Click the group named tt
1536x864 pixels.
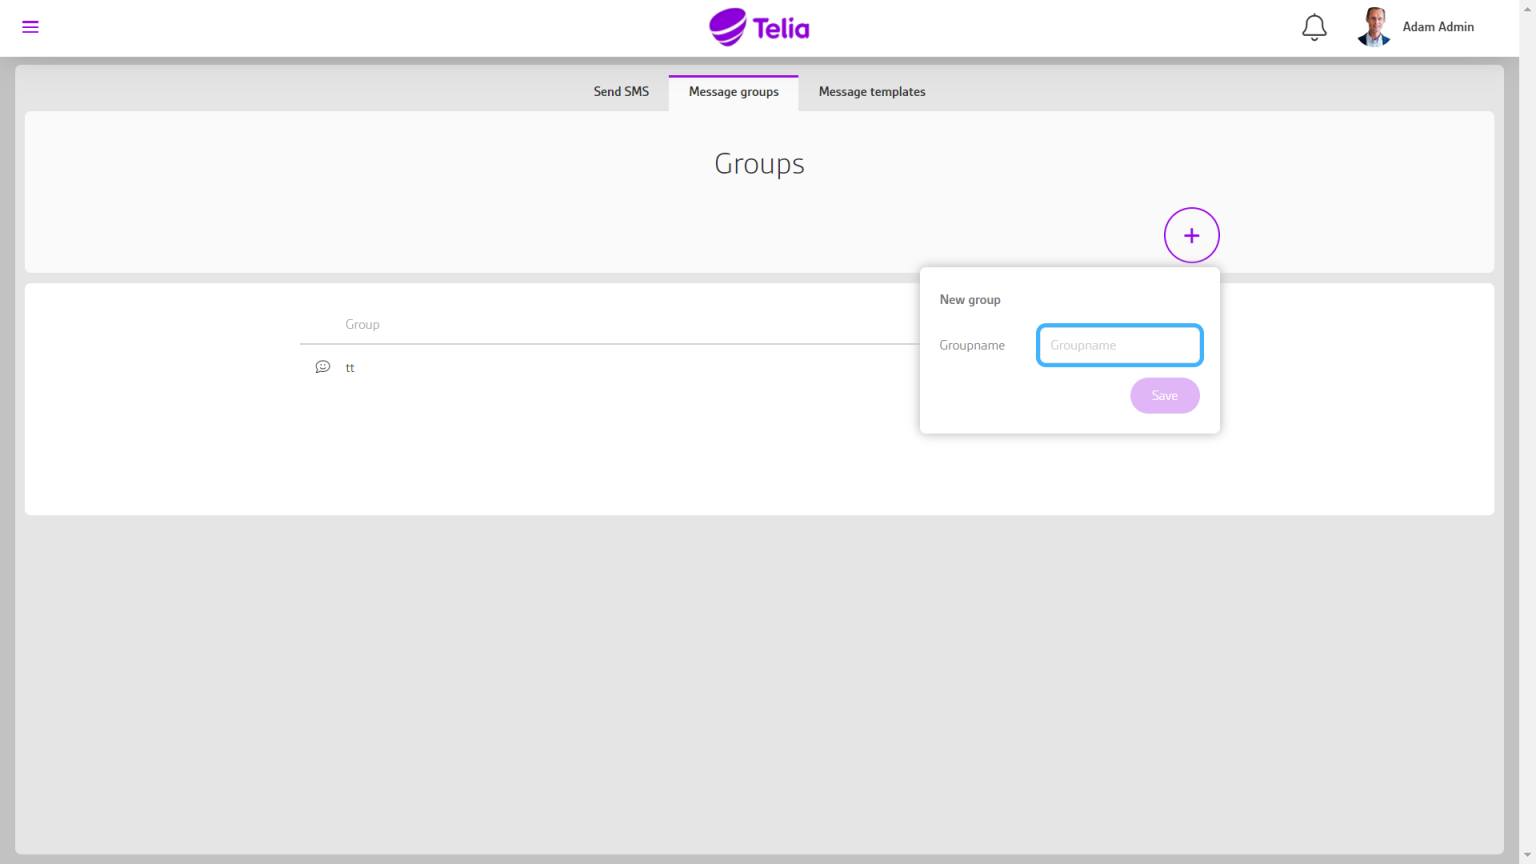[350, 367]
